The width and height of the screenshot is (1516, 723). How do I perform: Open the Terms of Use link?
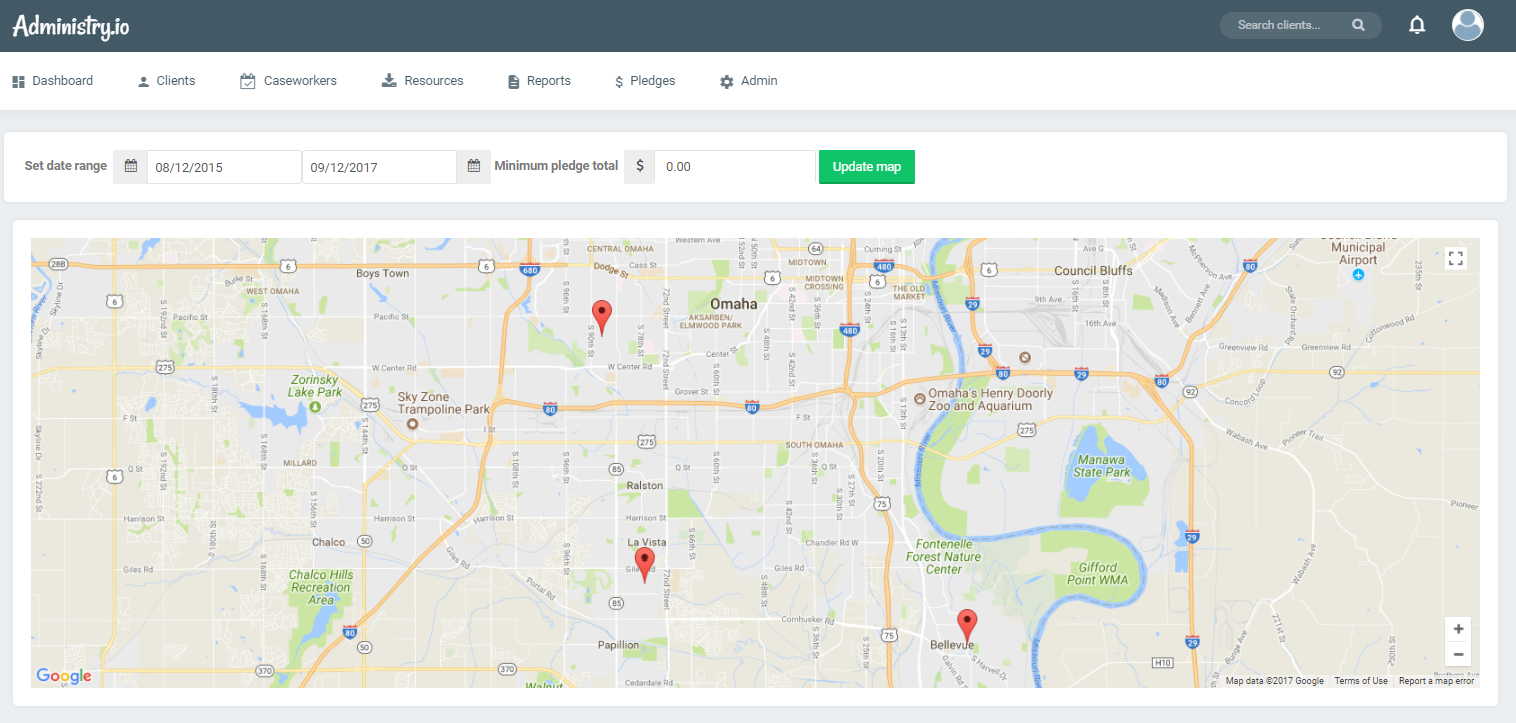tap(1361, 680)
